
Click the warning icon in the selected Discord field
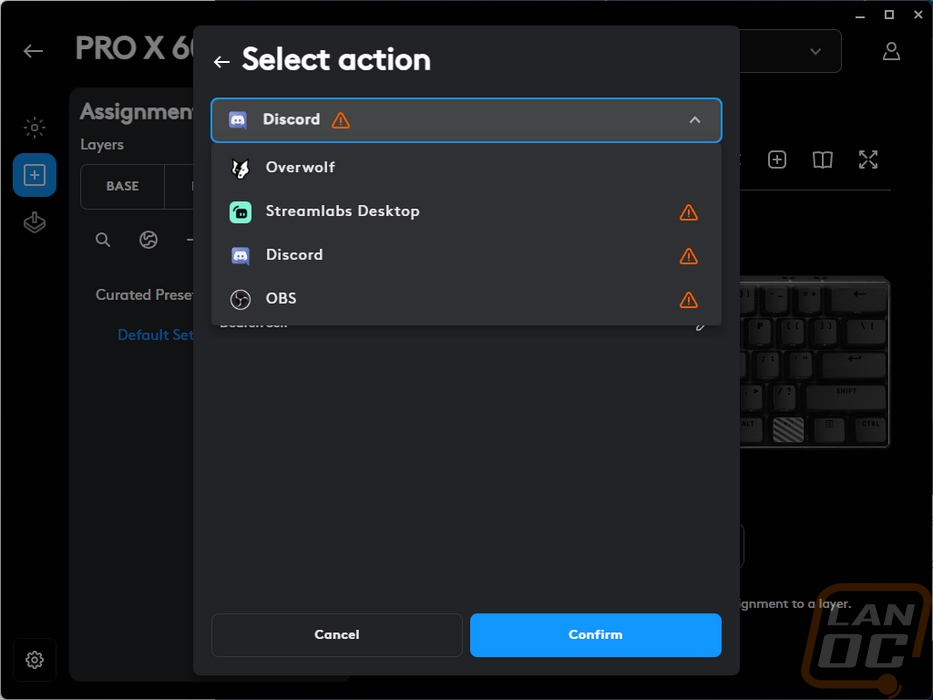[x=341, y=120]
